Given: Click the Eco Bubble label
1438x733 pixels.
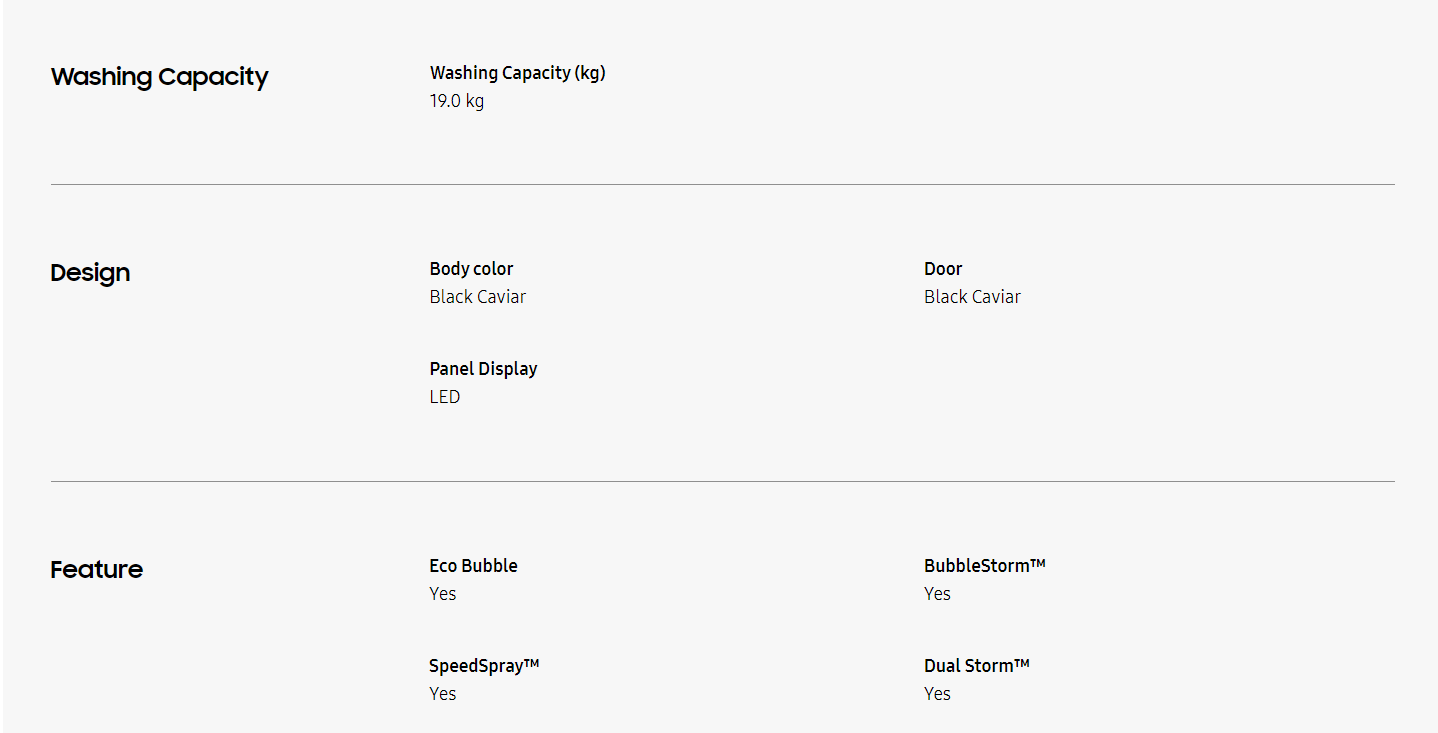Looking at the screenshot, I should [473, 566].
